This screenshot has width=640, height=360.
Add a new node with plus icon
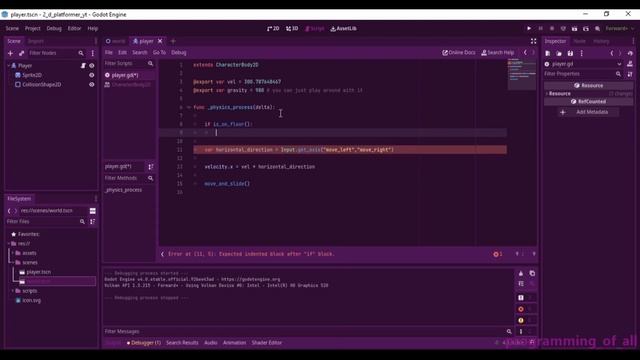tap(10, 53)
